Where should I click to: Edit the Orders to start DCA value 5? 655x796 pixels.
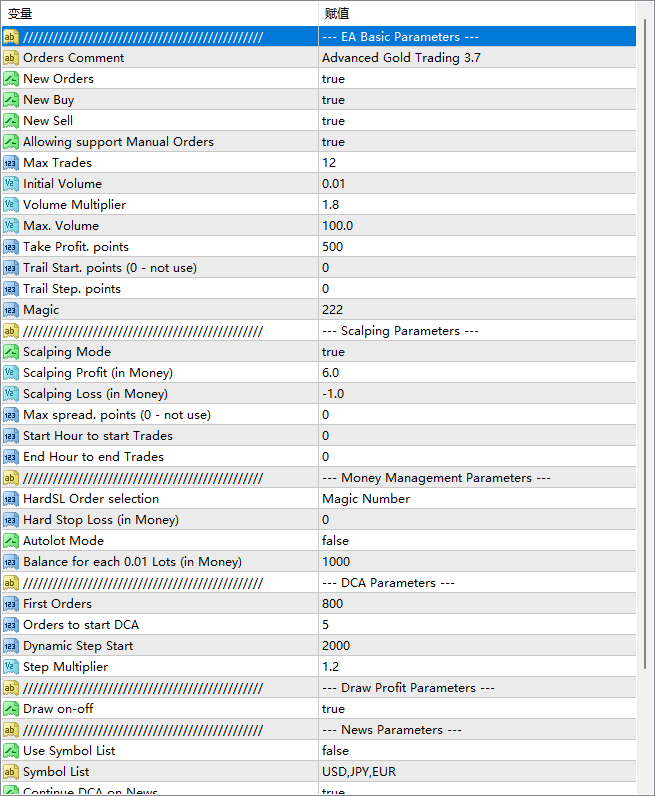(x=477, y=625)
